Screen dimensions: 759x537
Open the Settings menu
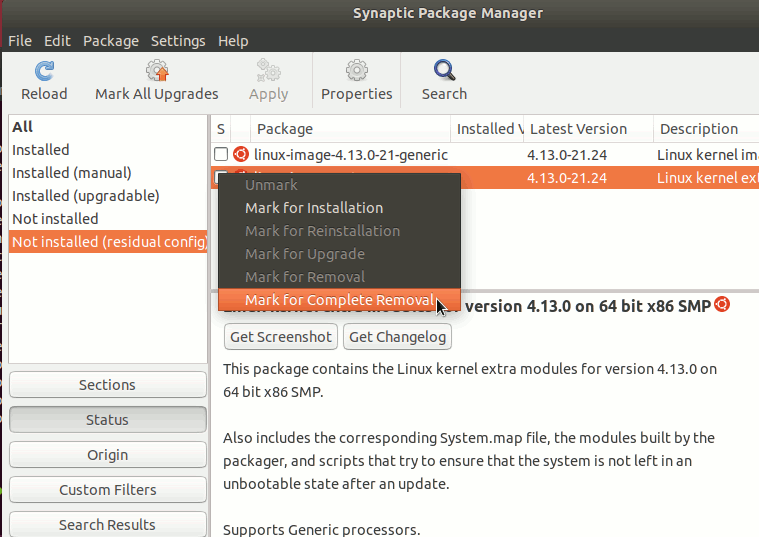click(x=178, y=41)
